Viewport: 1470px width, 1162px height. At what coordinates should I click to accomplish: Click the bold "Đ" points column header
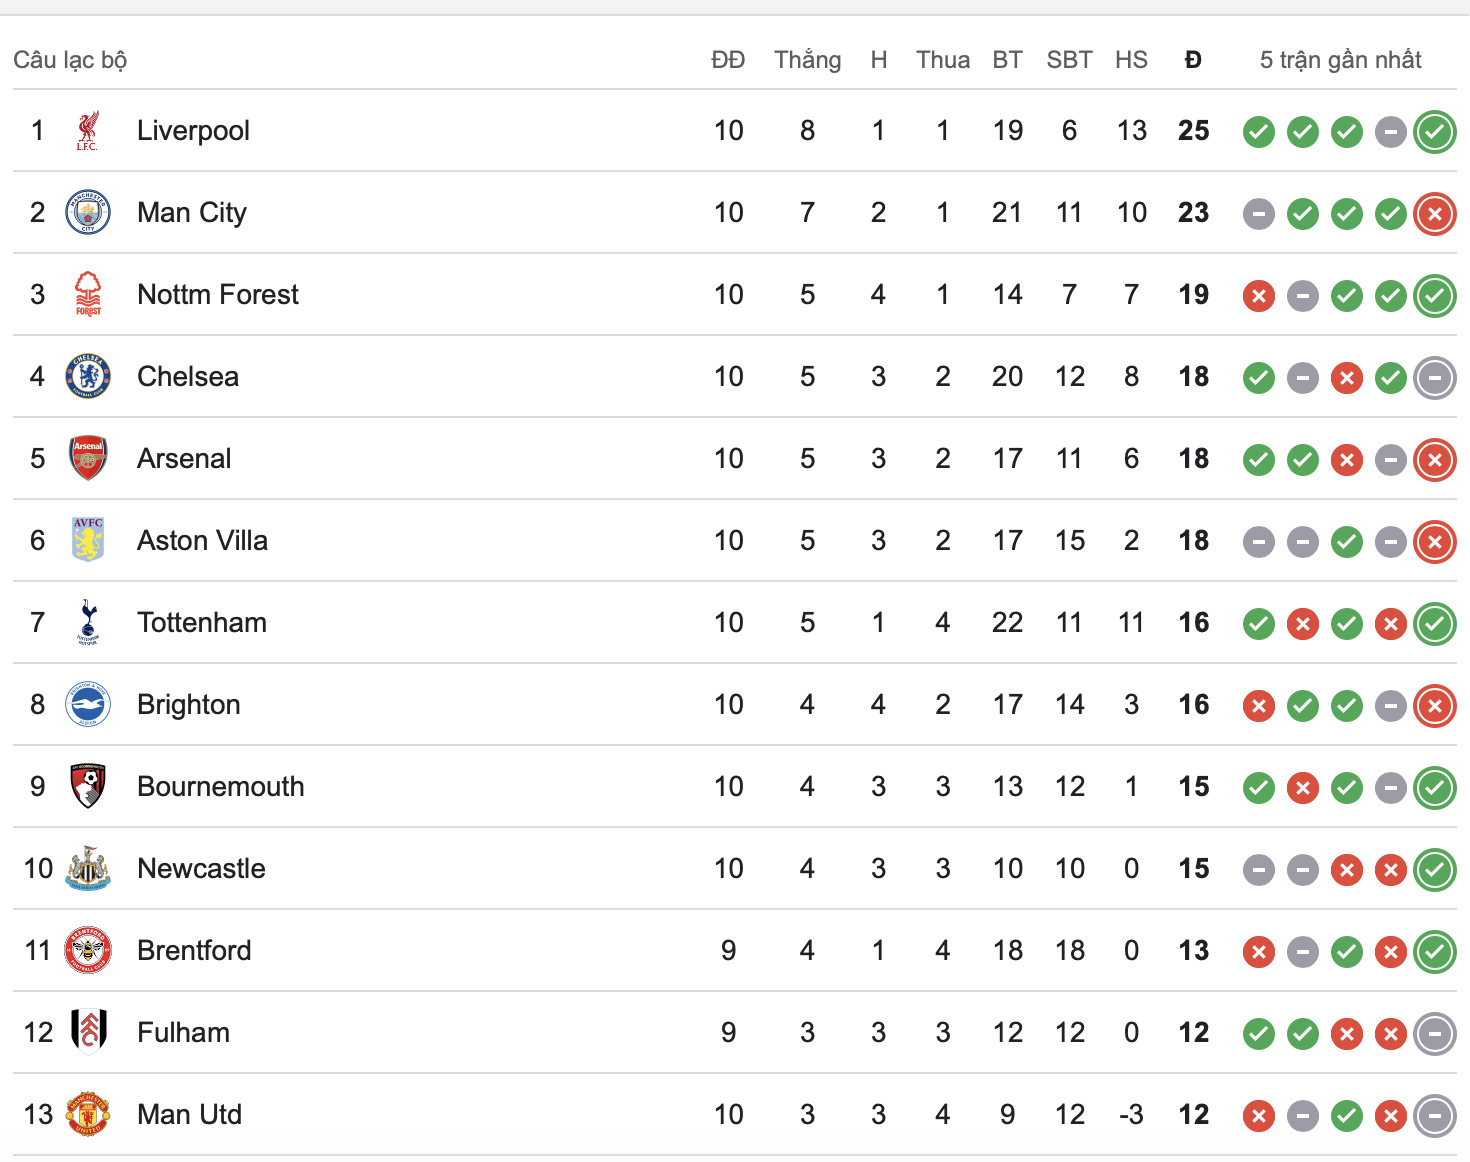pos(1193,60)
